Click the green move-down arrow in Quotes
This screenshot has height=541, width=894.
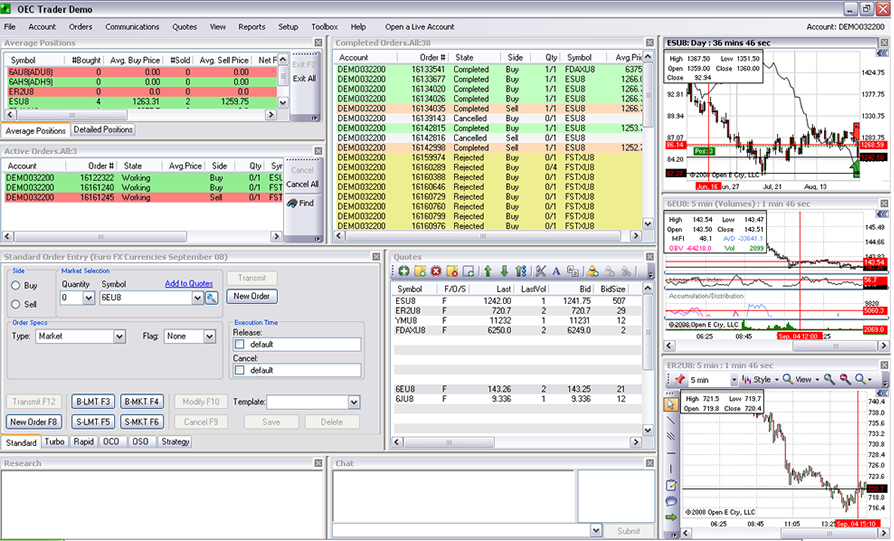[x=504, y=271]
